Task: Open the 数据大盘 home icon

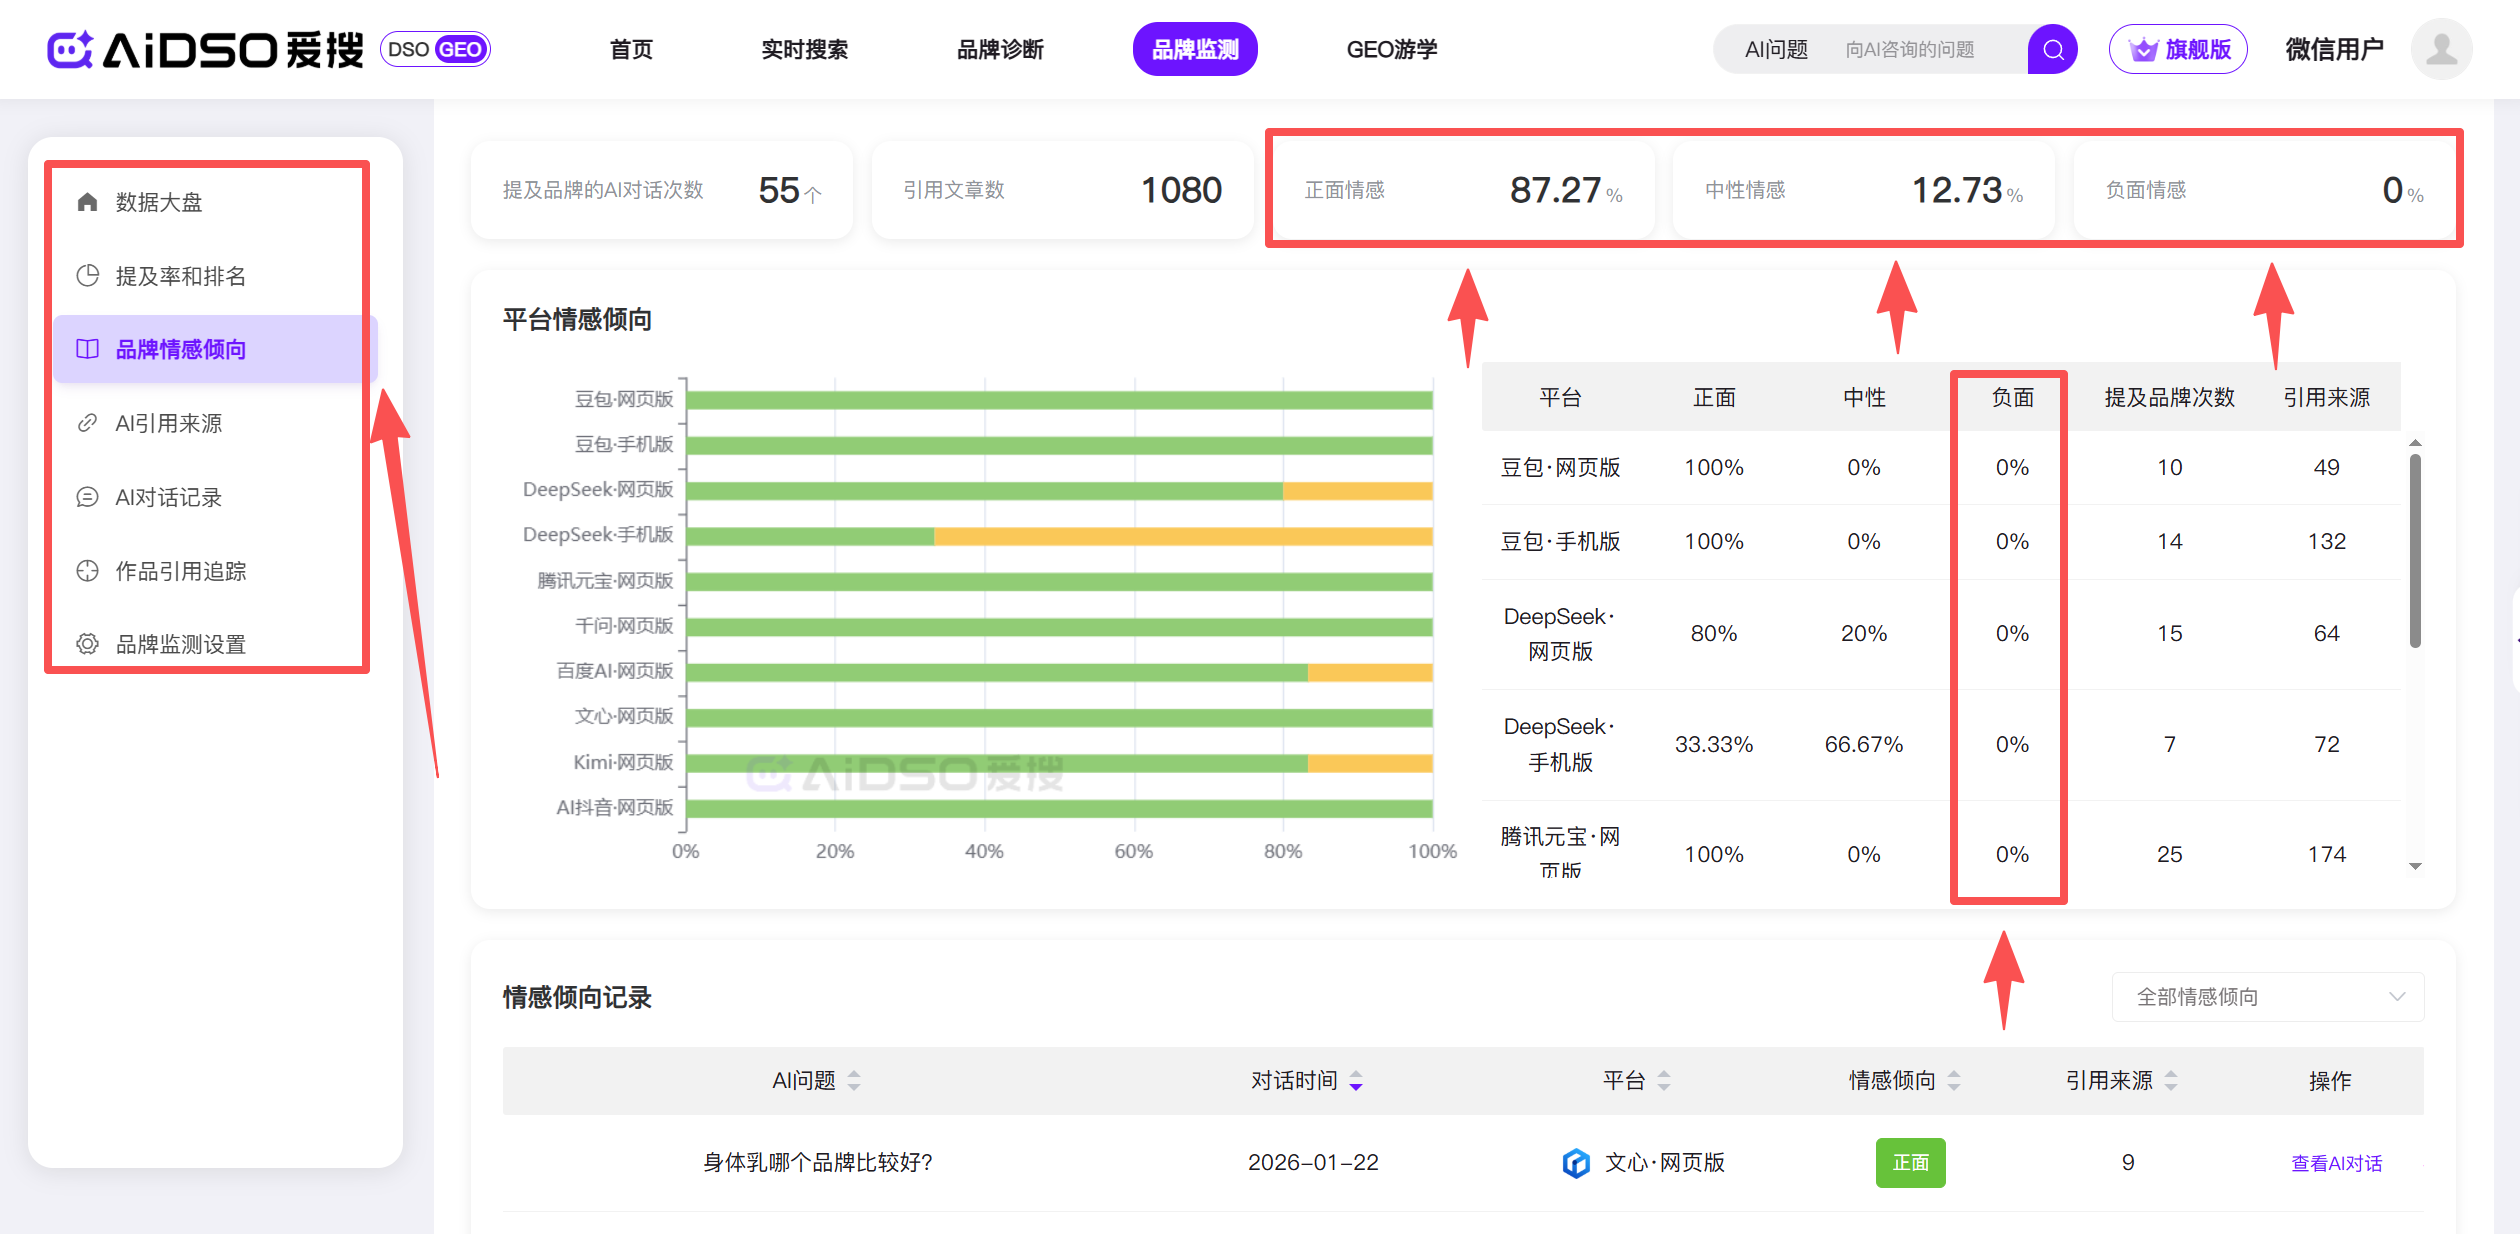Action: tap(88, 202)
